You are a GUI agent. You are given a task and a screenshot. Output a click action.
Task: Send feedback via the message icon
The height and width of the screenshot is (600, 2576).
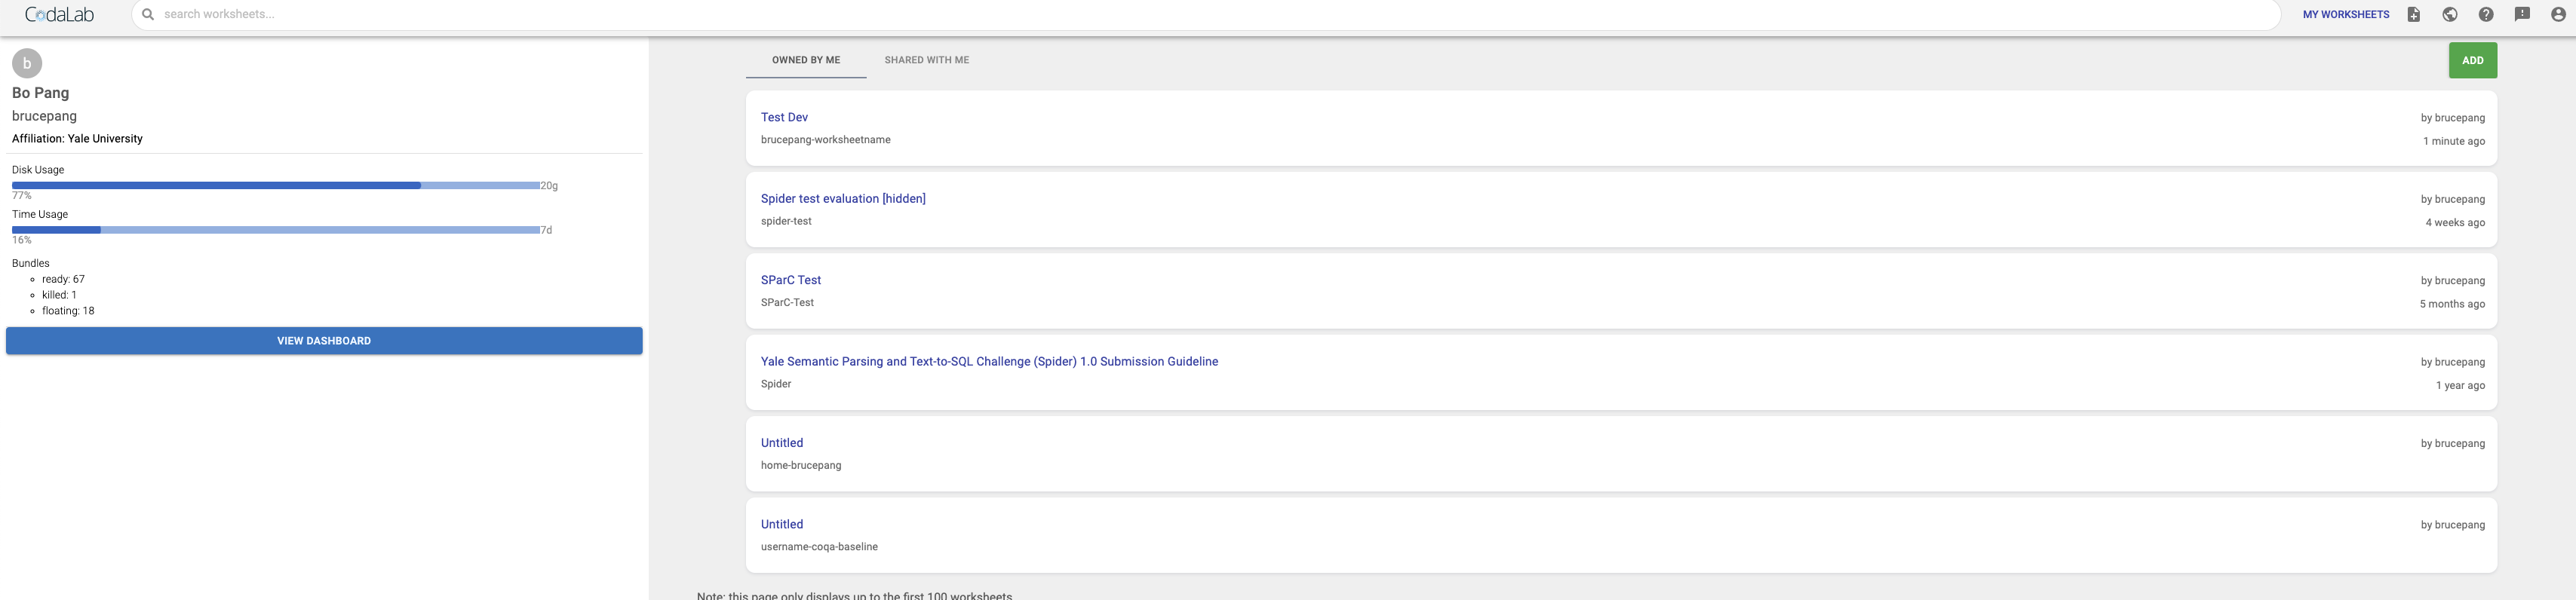click(x=2522, y=14)
